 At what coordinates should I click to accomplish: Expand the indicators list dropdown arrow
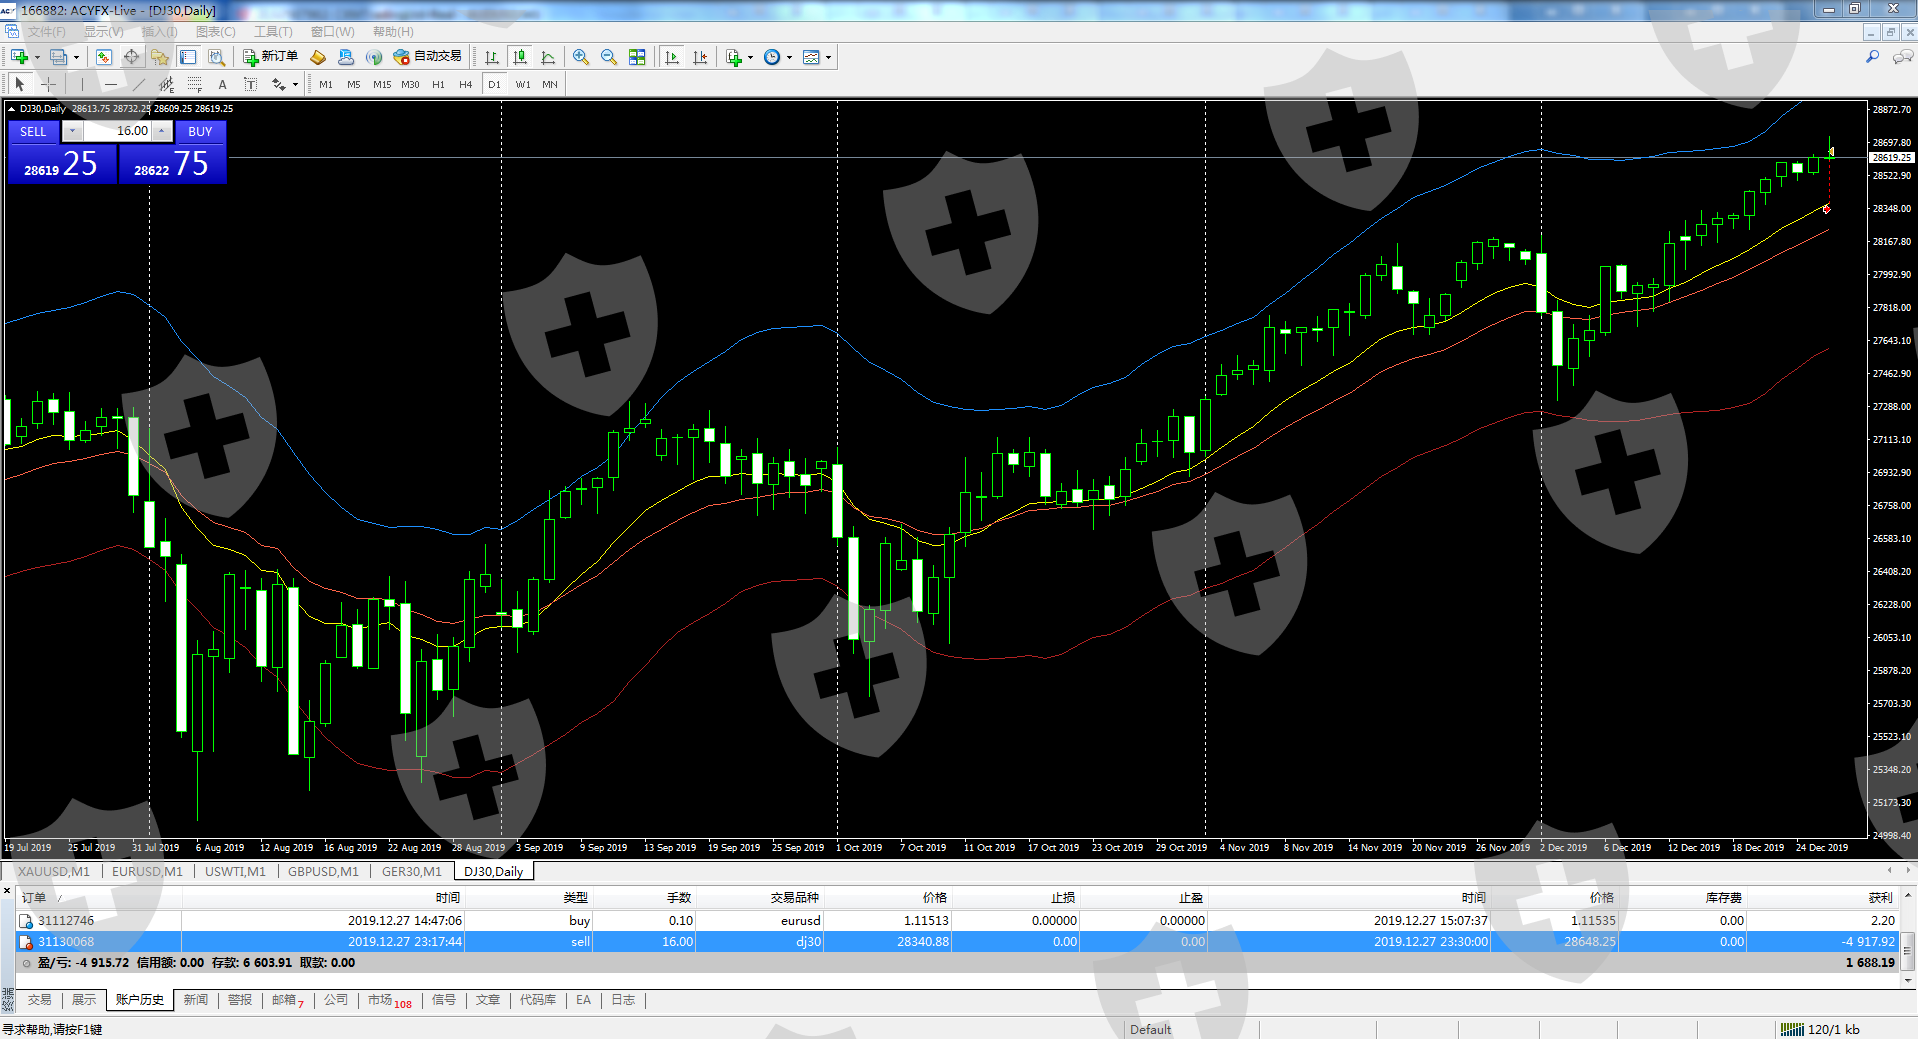750,57
